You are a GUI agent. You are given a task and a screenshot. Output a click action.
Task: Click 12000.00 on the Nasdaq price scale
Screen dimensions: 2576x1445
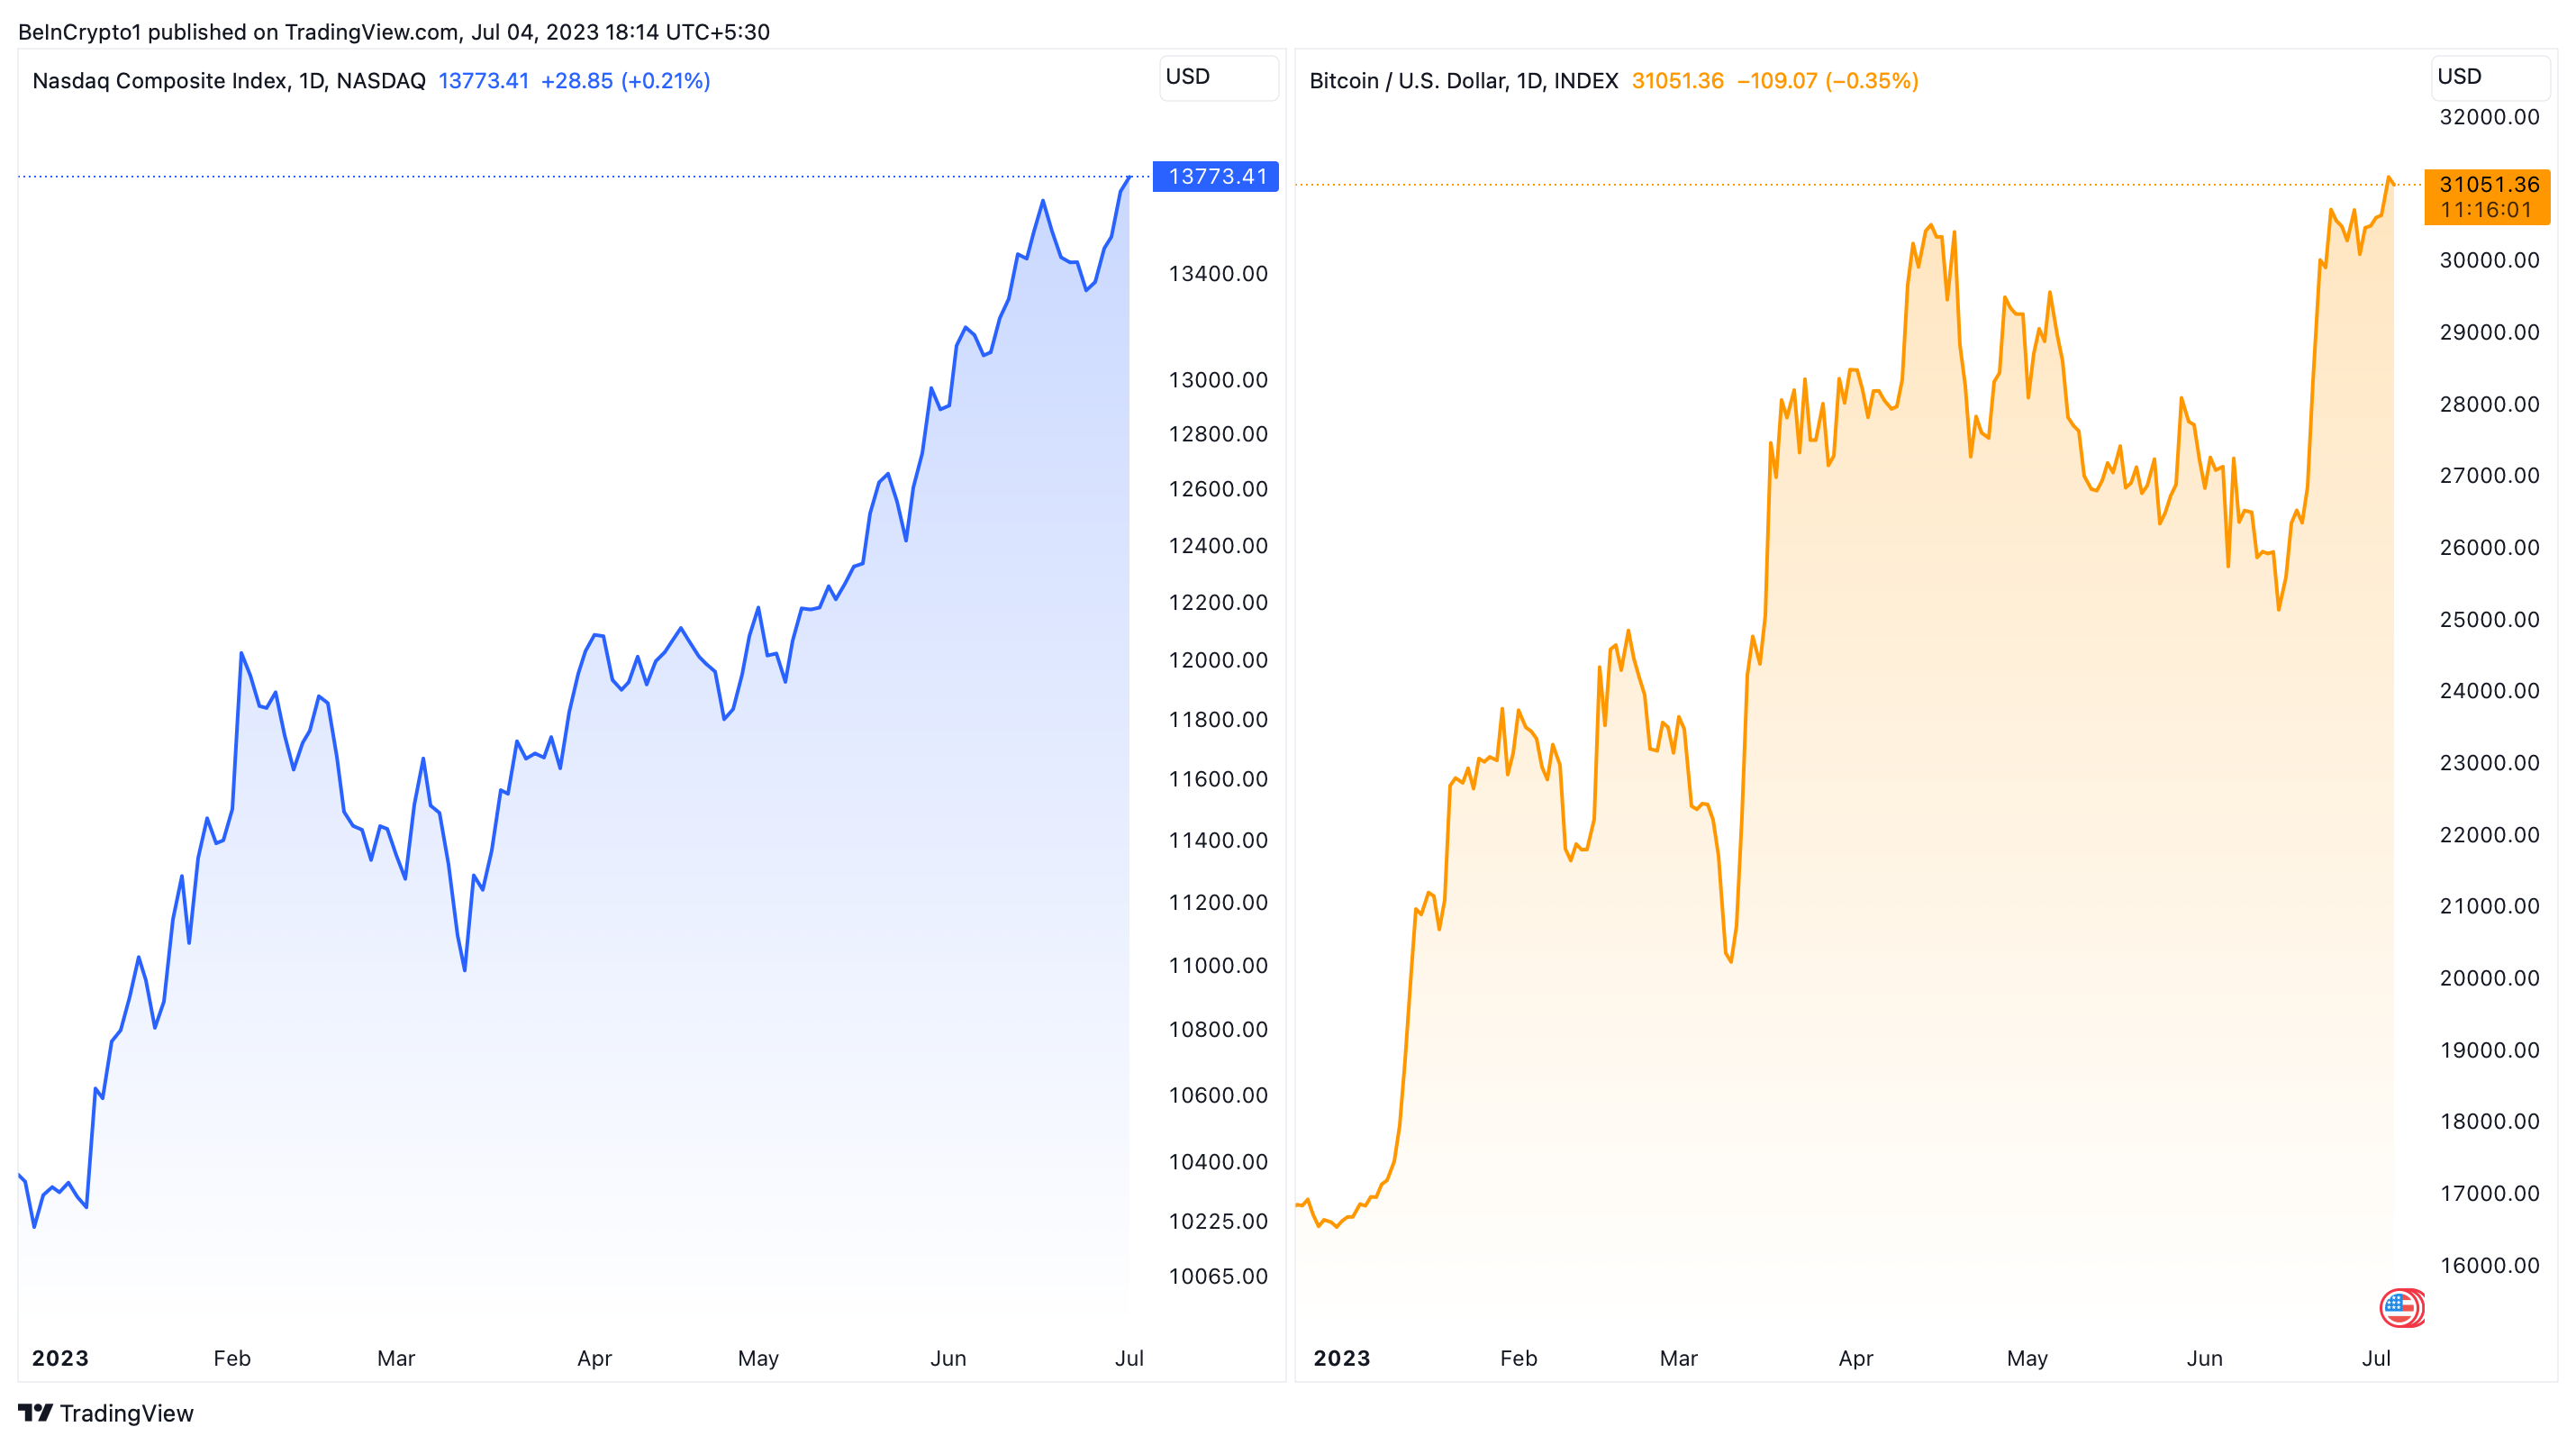pos(1217,660)
